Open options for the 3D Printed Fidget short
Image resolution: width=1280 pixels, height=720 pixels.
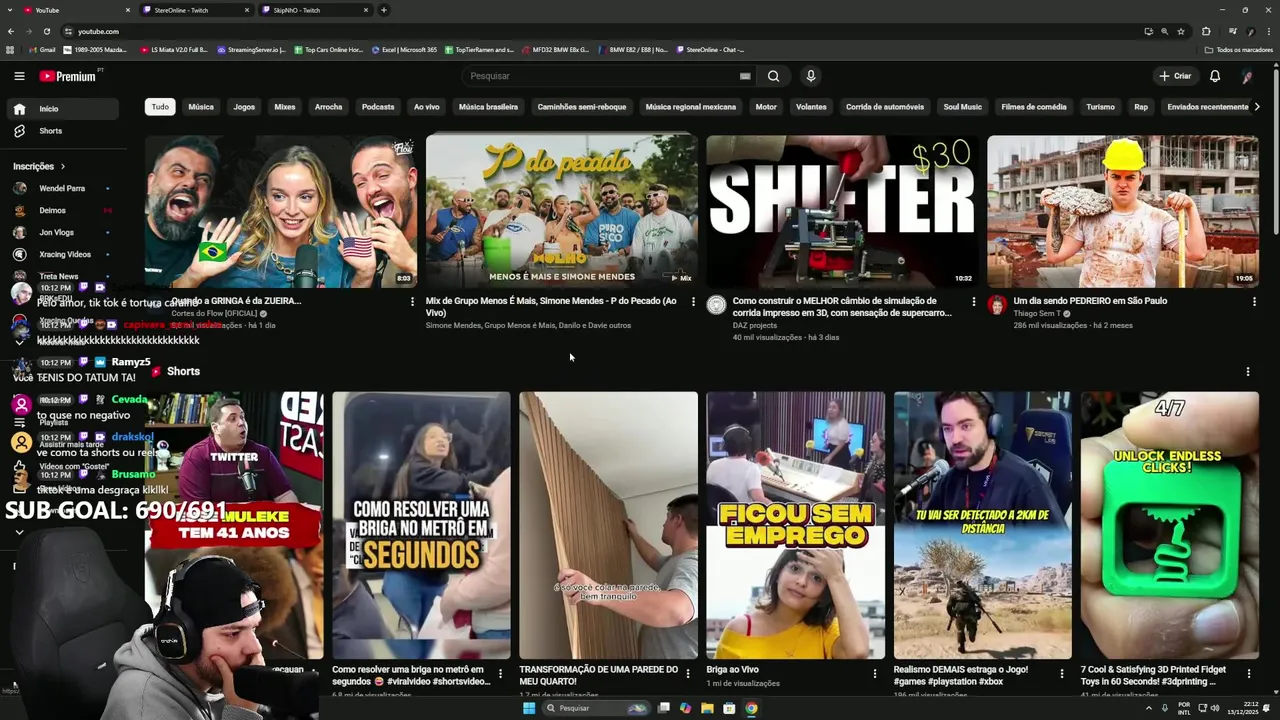(x=1248, y=673)
